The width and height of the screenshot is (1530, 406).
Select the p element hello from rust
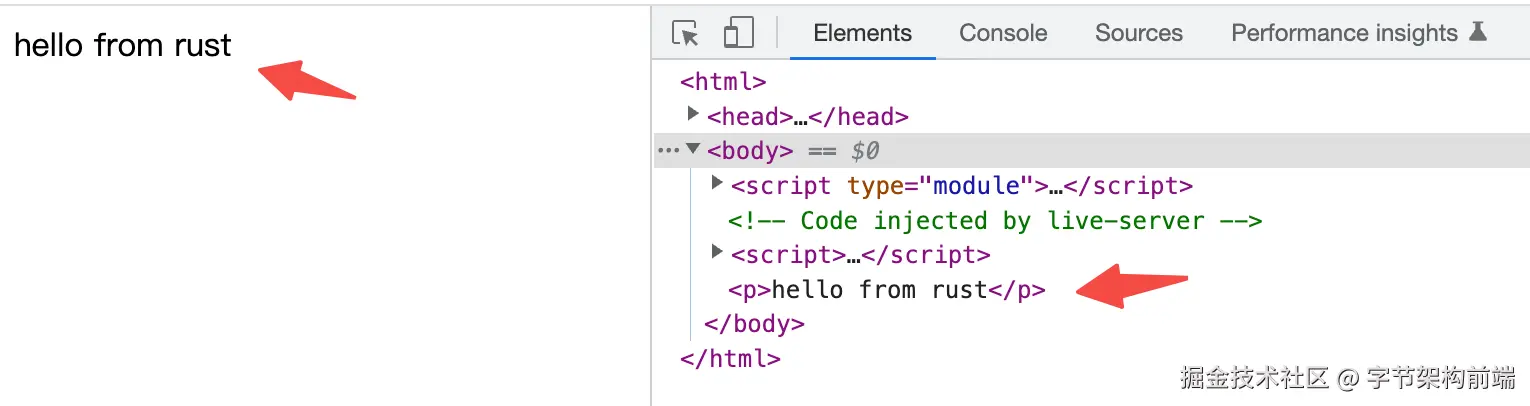click(x=886, y=290)
